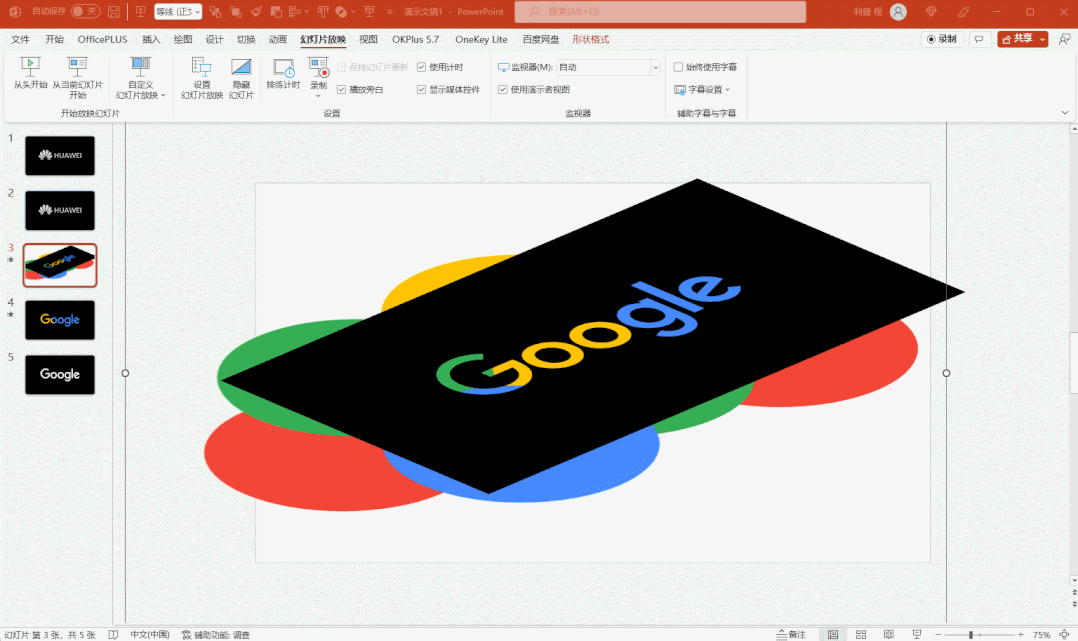Viewport: 1078px width, 641px height.
Task: Click the zoom slider handle in status bar
Action: tap(971, 634)
